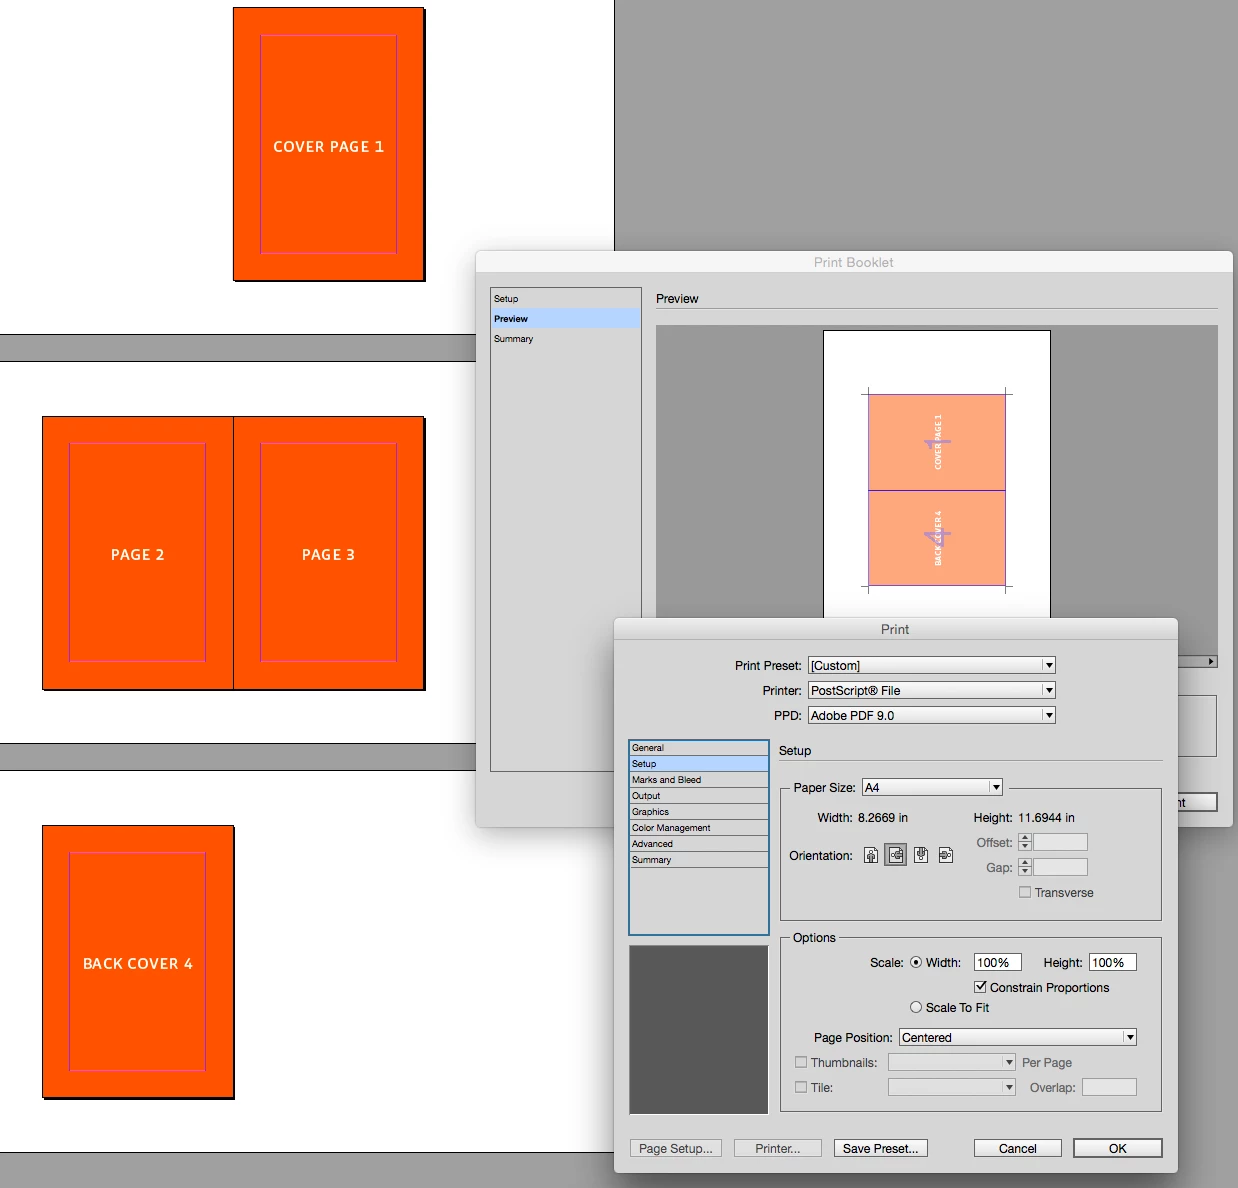Enable the Tile checkbox
The width and height of the screenshot is (1238, 1188).
[801, 1087]
